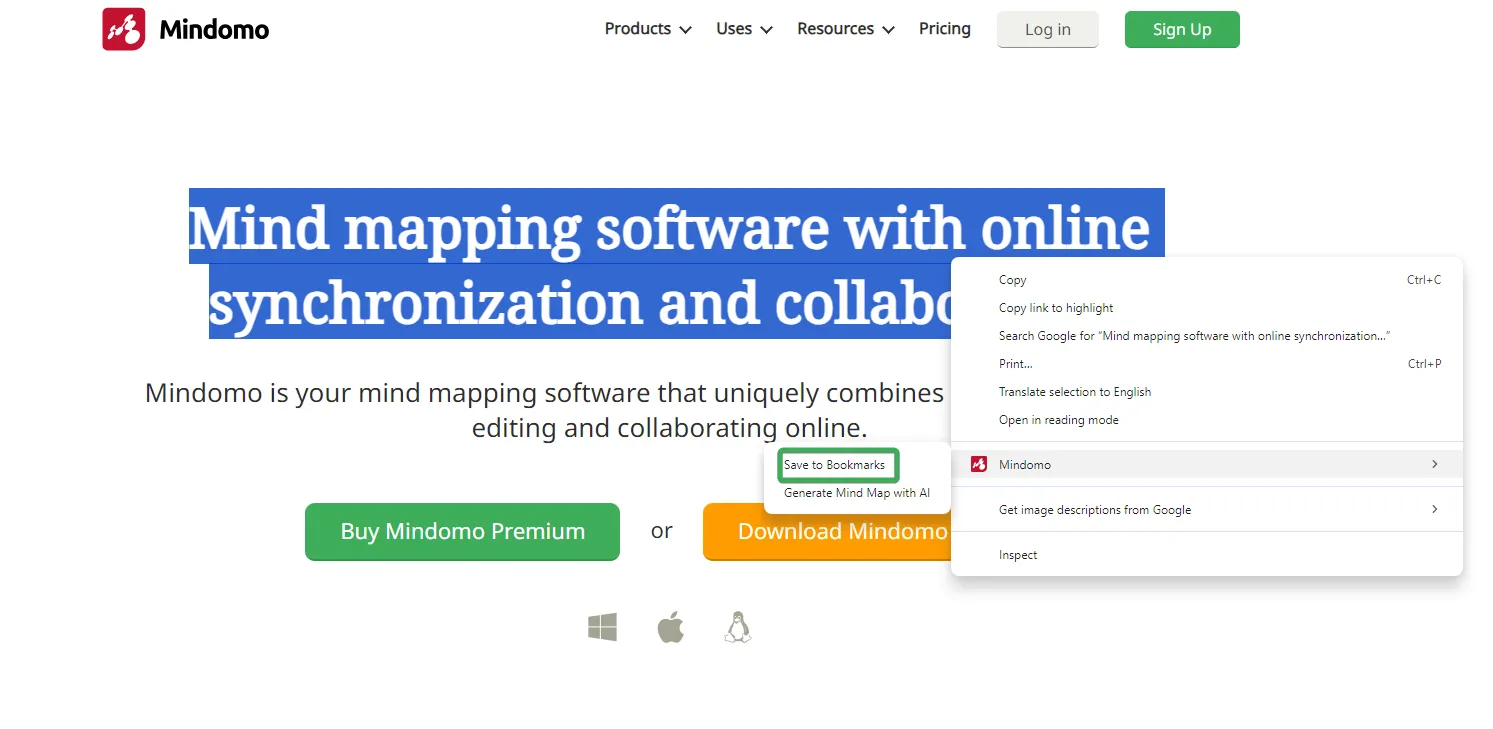Click Buy Mindomo Premium button
This screenshot has width=1493, height=729.
(x=462, y=531)
